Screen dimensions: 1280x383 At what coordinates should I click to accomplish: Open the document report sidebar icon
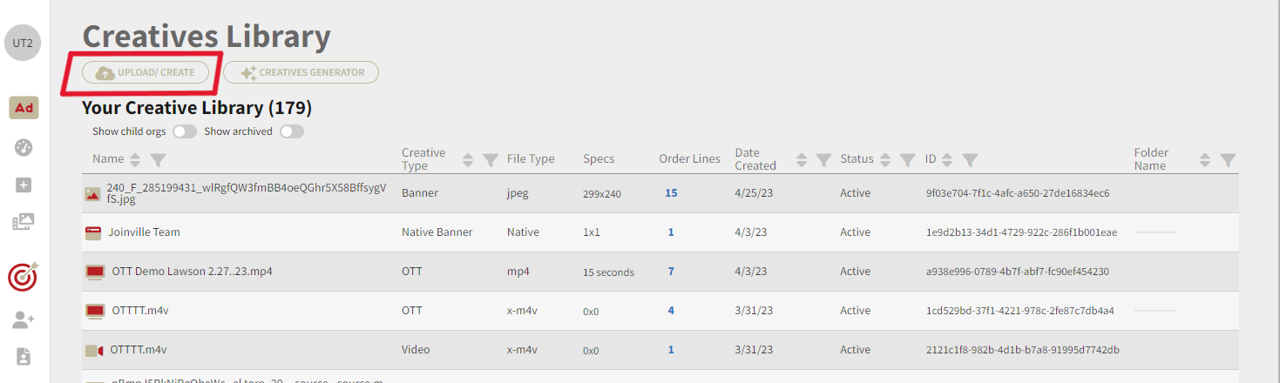(24, 357)
